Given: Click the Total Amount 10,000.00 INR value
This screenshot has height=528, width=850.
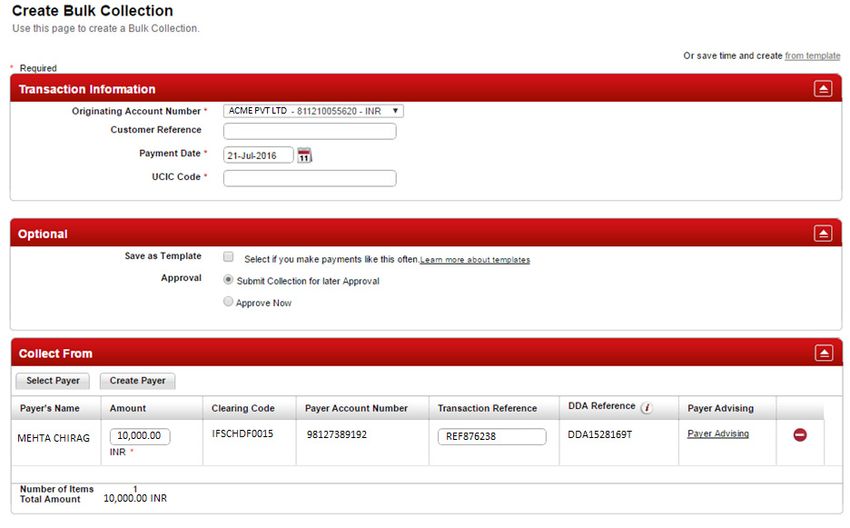Looking at the screenshot, I should coord(135,498).
